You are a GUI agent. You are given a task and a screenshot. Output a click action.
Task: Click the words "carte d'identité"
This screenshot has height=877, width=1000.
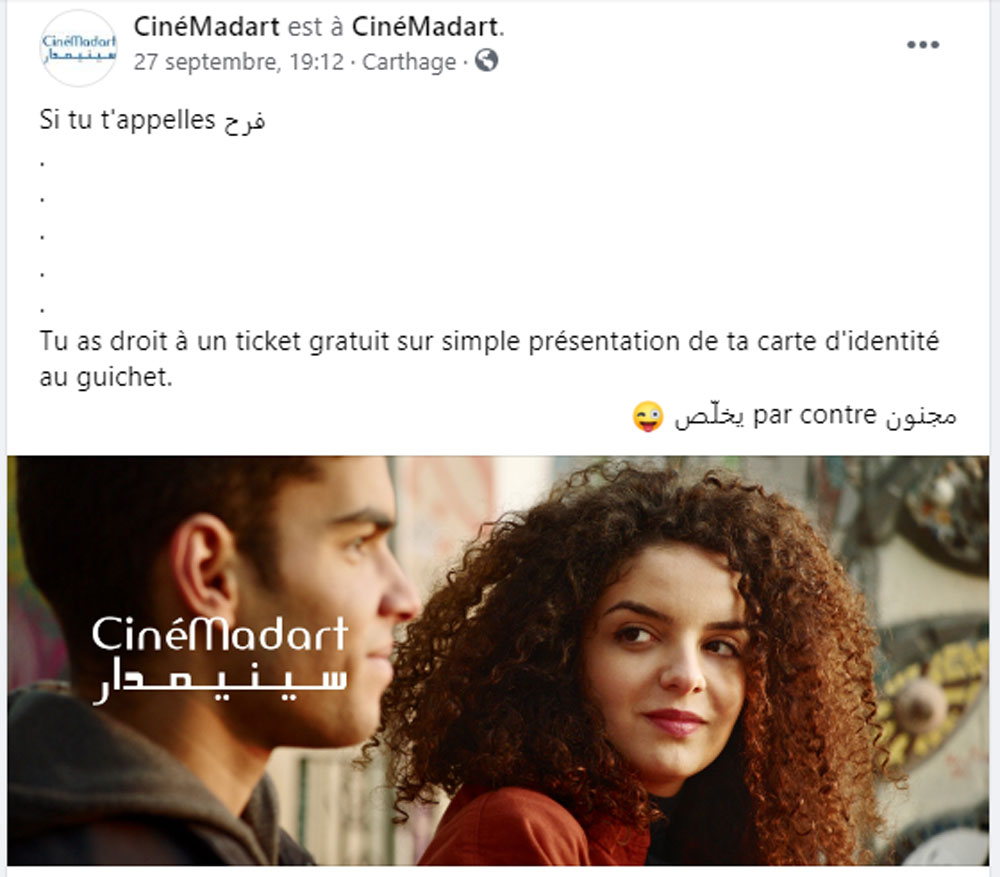[x=848, y=341]
